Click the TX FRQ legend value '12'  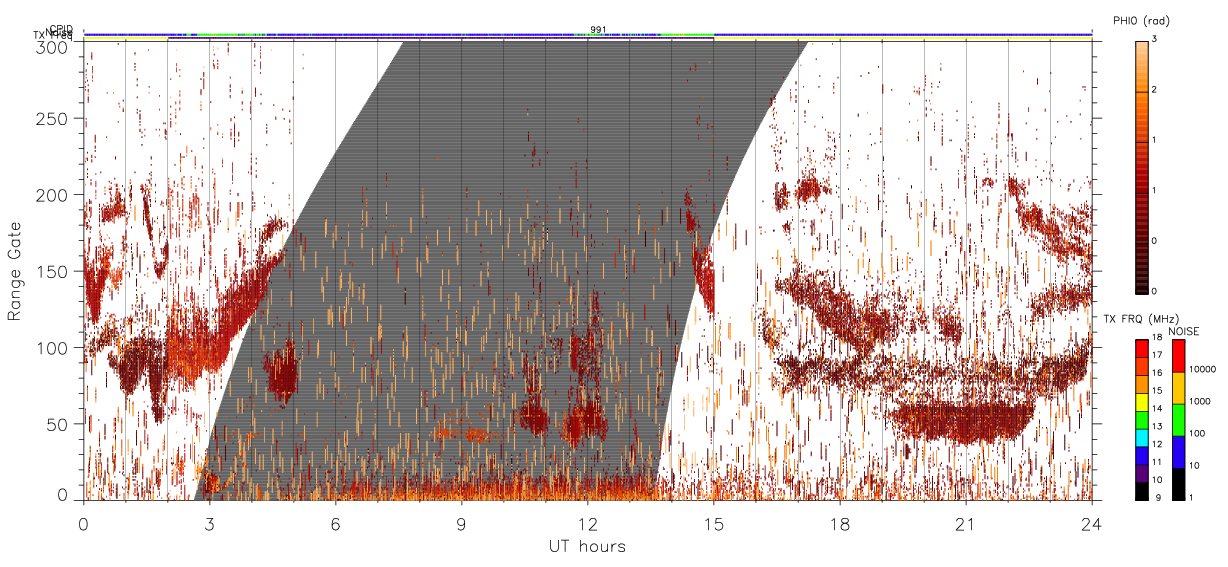(x=1157, y=445)
